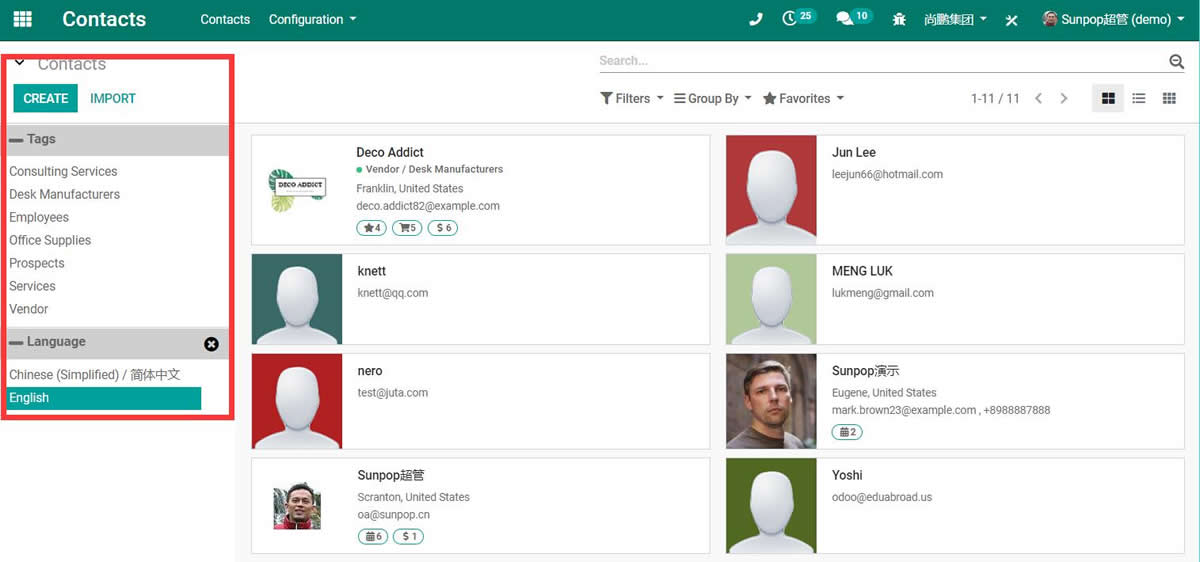Click the Contacts menu item
This screenshot has height=562, width=1200.
pyautogui.click(x=225, y=19)
